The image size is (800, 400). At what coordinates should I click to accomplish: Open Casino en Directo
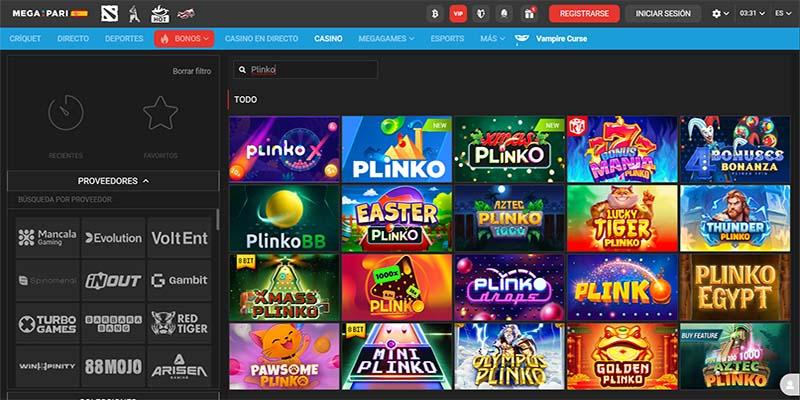pos(261,39)
